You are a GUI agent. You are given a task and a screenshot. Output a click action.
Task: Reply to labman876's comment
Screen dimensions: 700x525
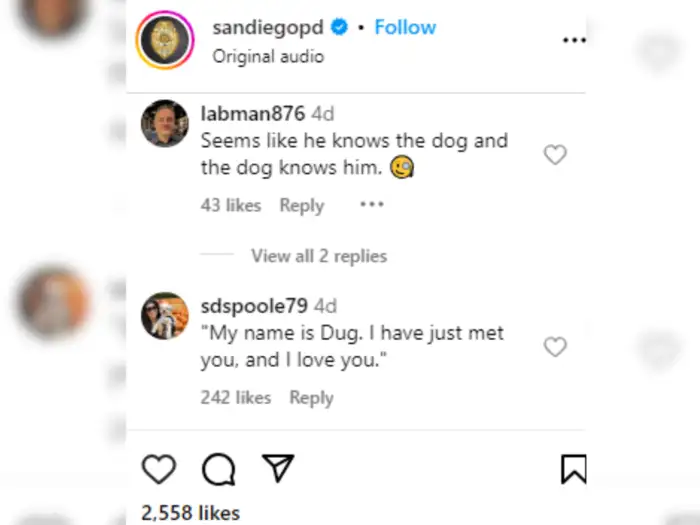tap(302, 205)
